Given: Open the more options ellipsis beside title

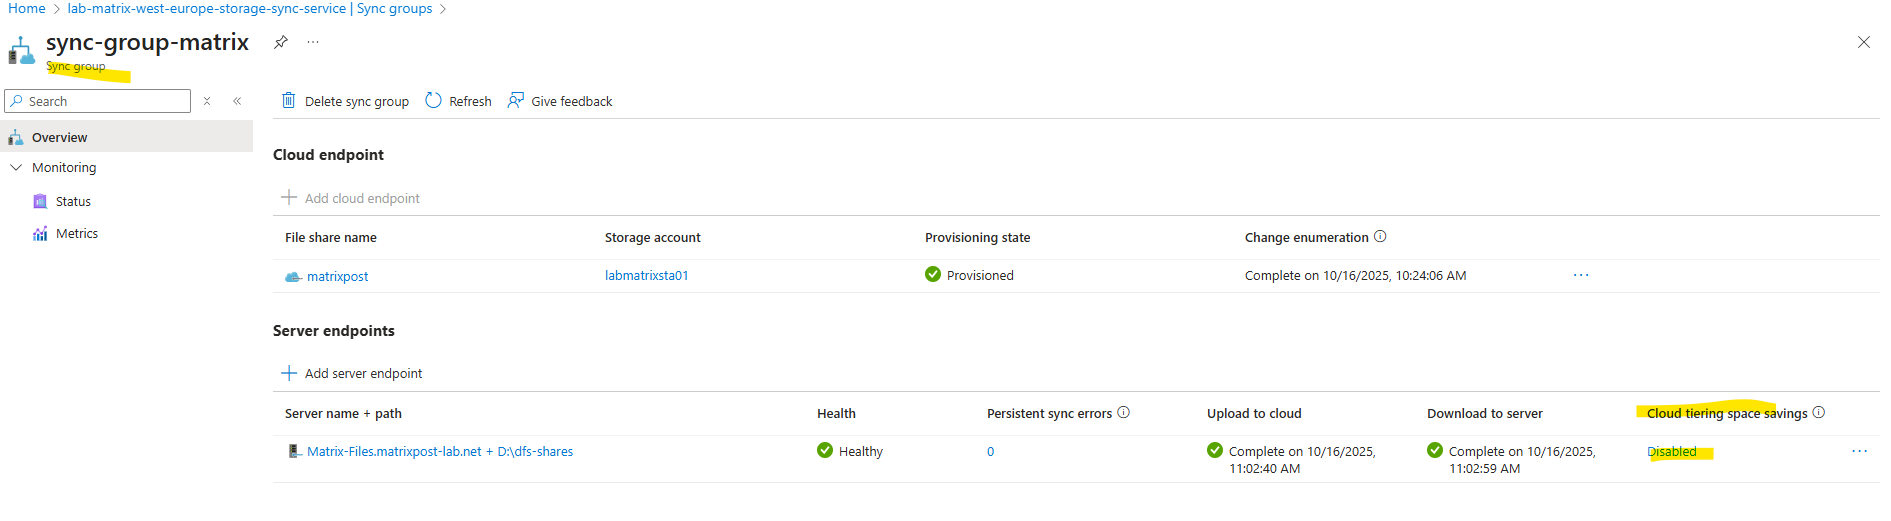Looking at the screenshot, I should [313, 42].
